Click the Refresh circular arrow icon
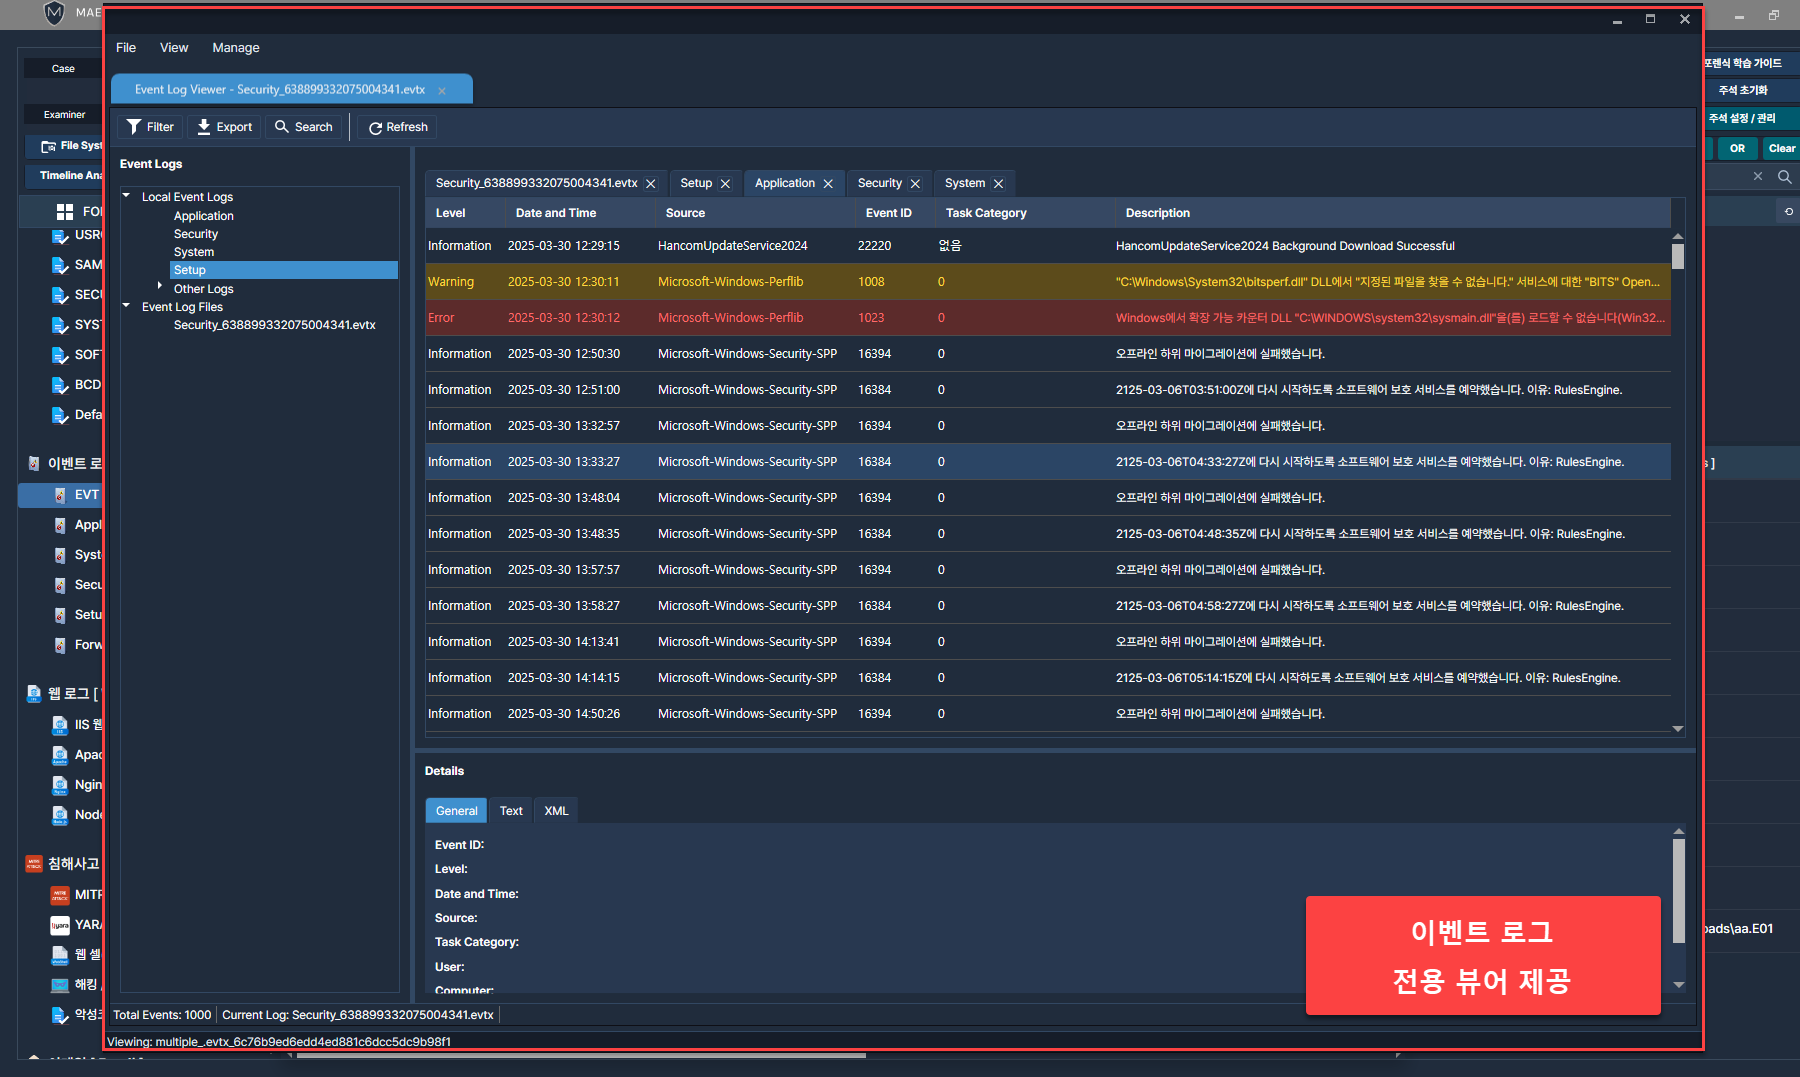 (x=375, y=128)
